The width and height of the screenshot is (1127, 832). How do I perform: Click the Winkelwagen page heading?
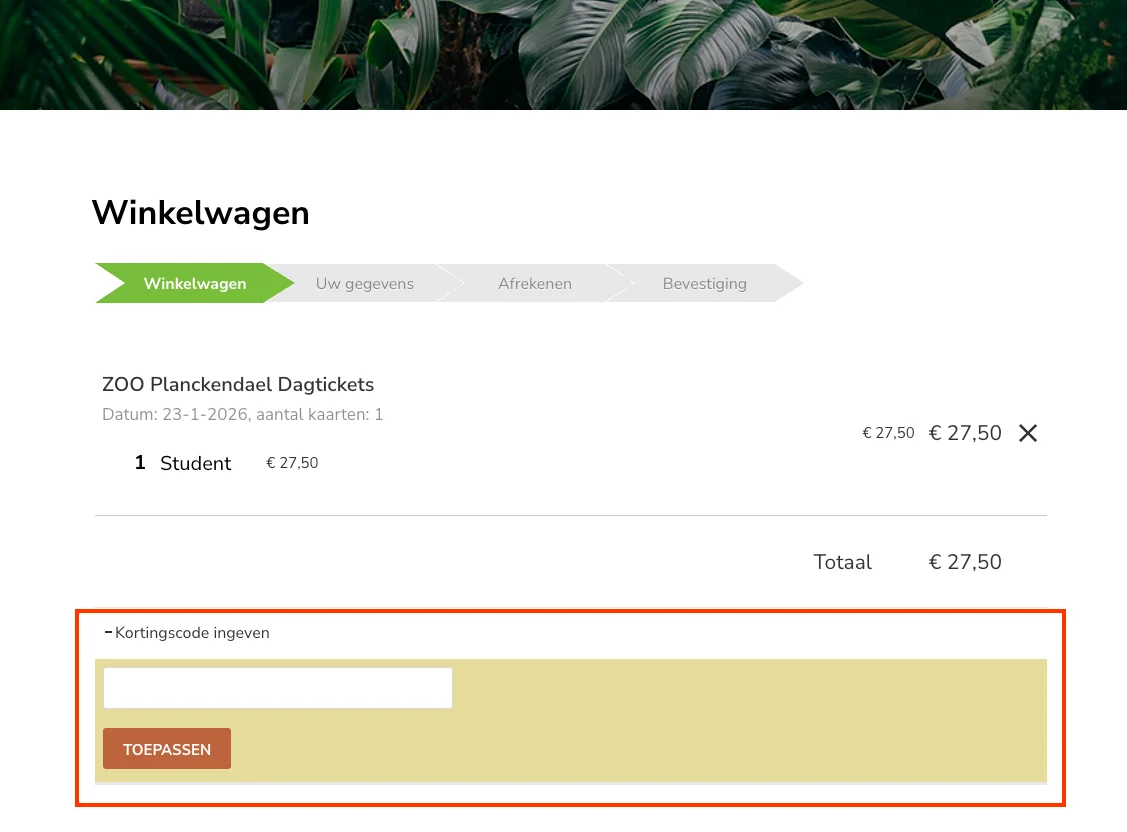coord(200,213)
